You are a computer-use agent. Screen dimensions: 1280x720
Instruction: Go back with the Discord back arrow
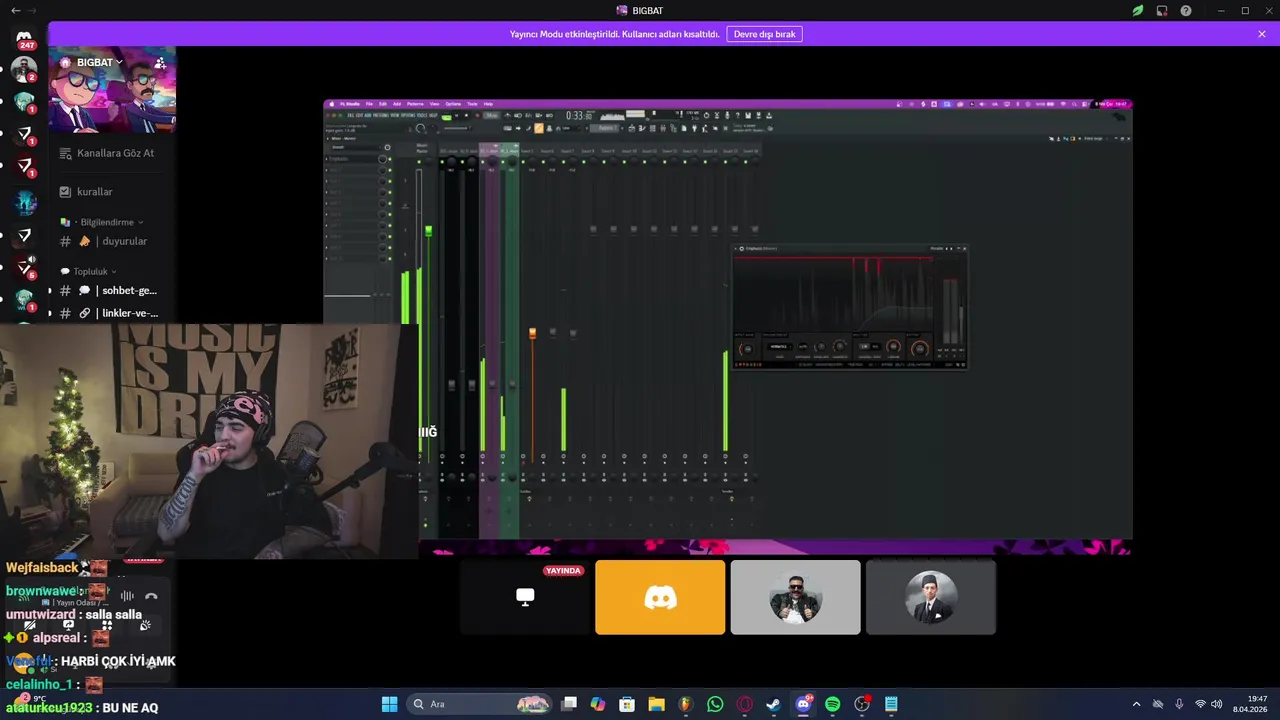tap(15, 10)
